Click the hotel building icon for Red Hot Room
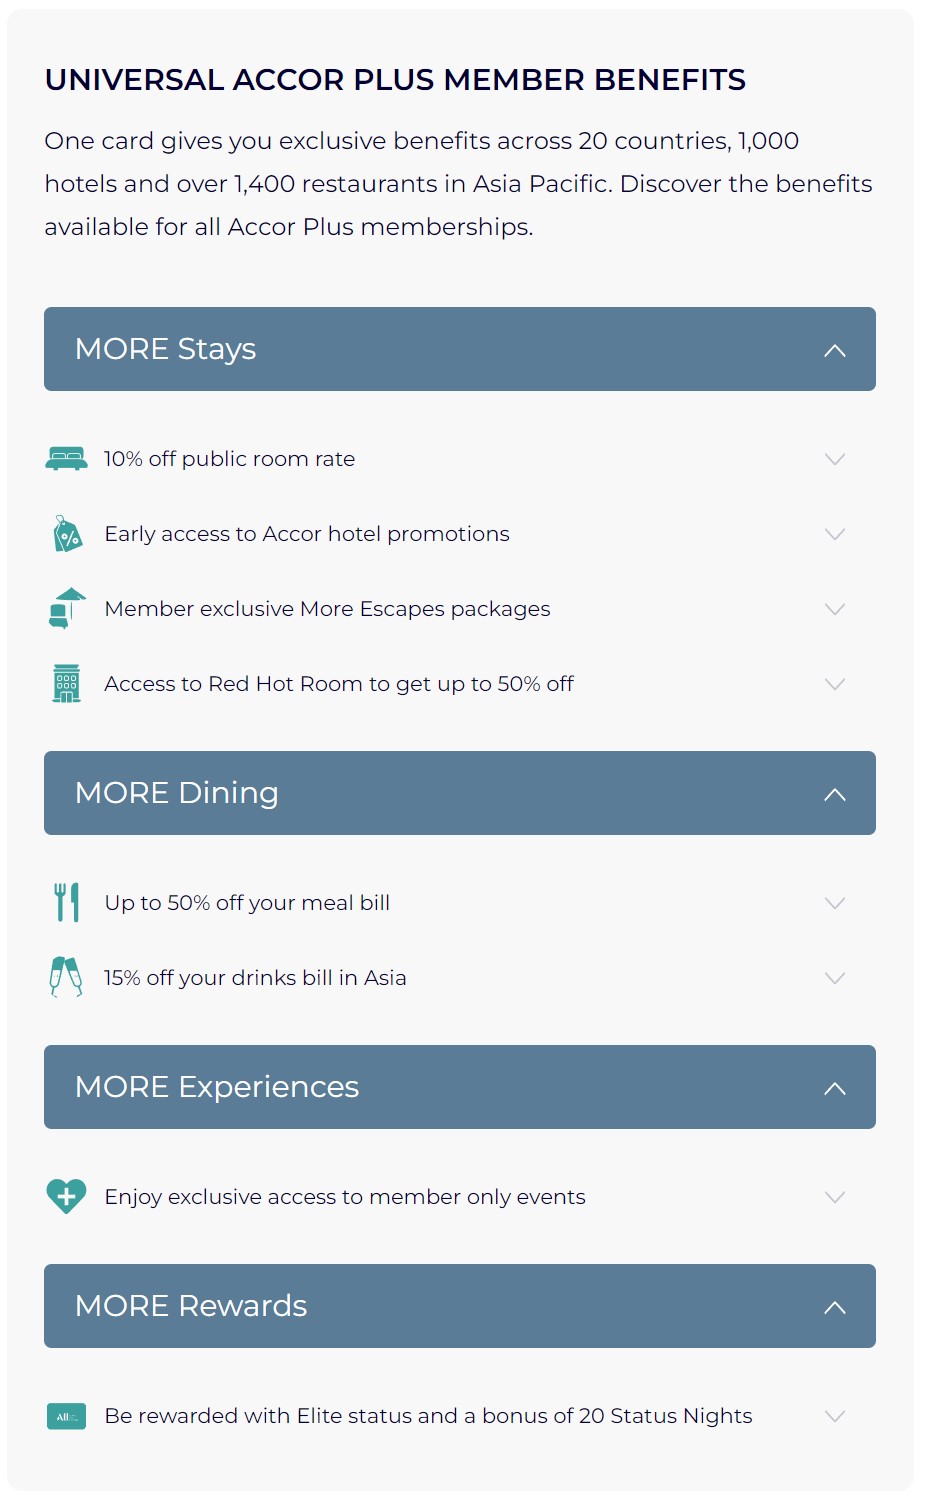The width and height of the screenshot is (925, 1494). [66, 683]
